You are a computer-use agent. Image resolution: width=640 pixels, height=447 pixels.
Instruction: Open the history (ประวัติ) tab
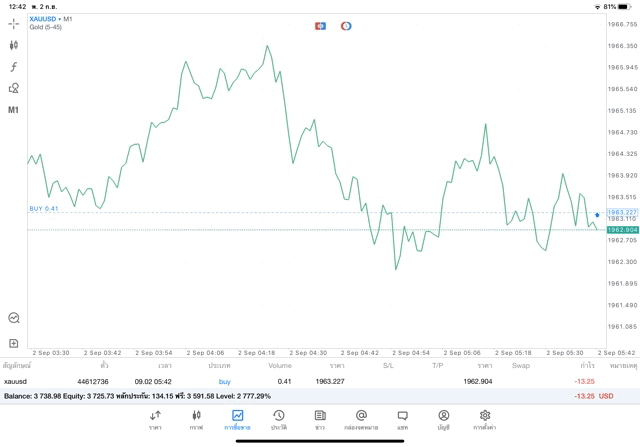point(279,419)
